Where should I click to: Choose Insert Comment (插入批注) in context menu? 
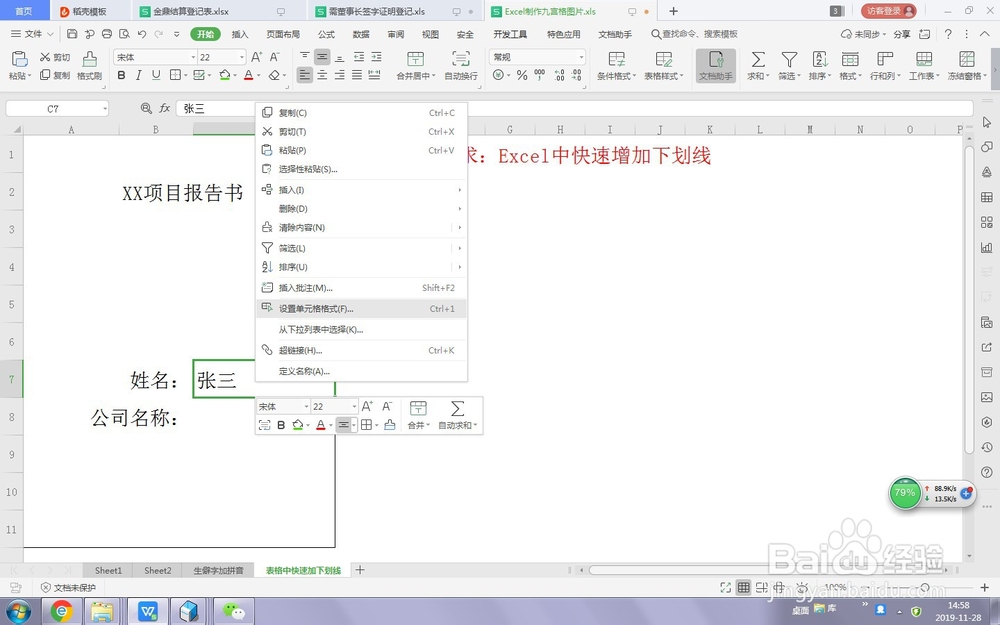pyautogui.click(x=361, y=288)
